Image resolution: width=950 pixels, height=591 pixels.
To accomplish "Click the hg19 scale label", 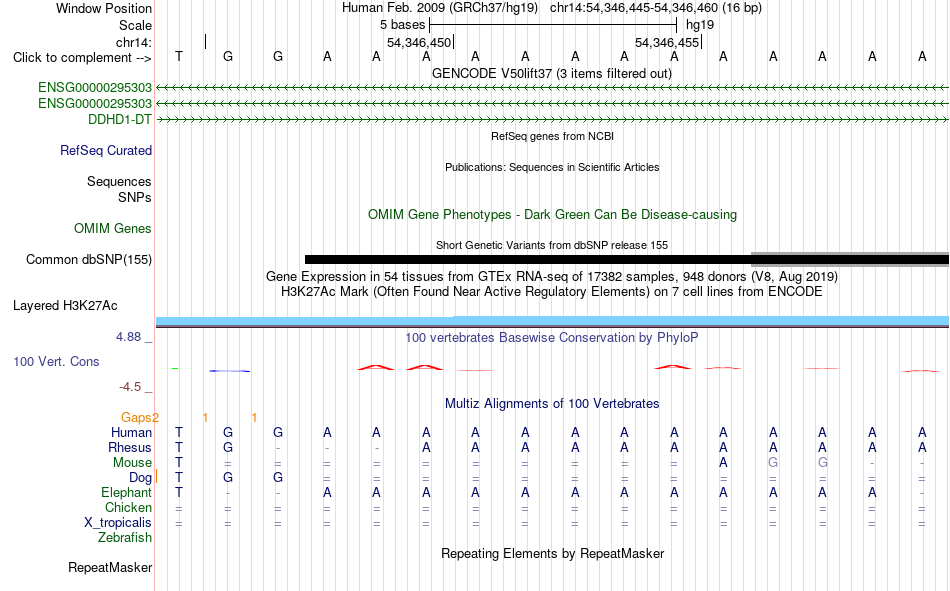I will pos(700,25).
